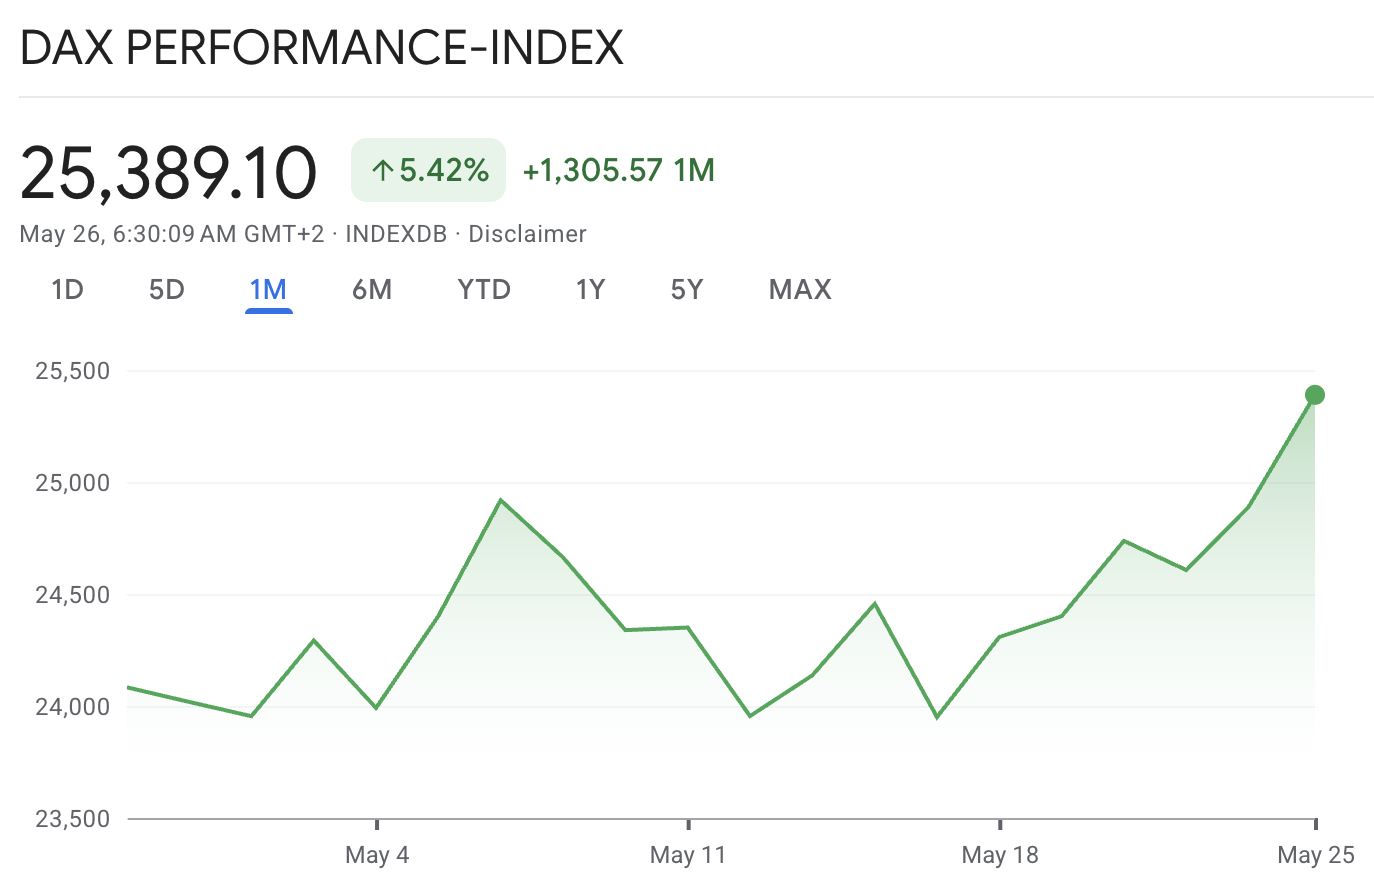Open the 1Y chart range
1374x892 pixels.
590,290
